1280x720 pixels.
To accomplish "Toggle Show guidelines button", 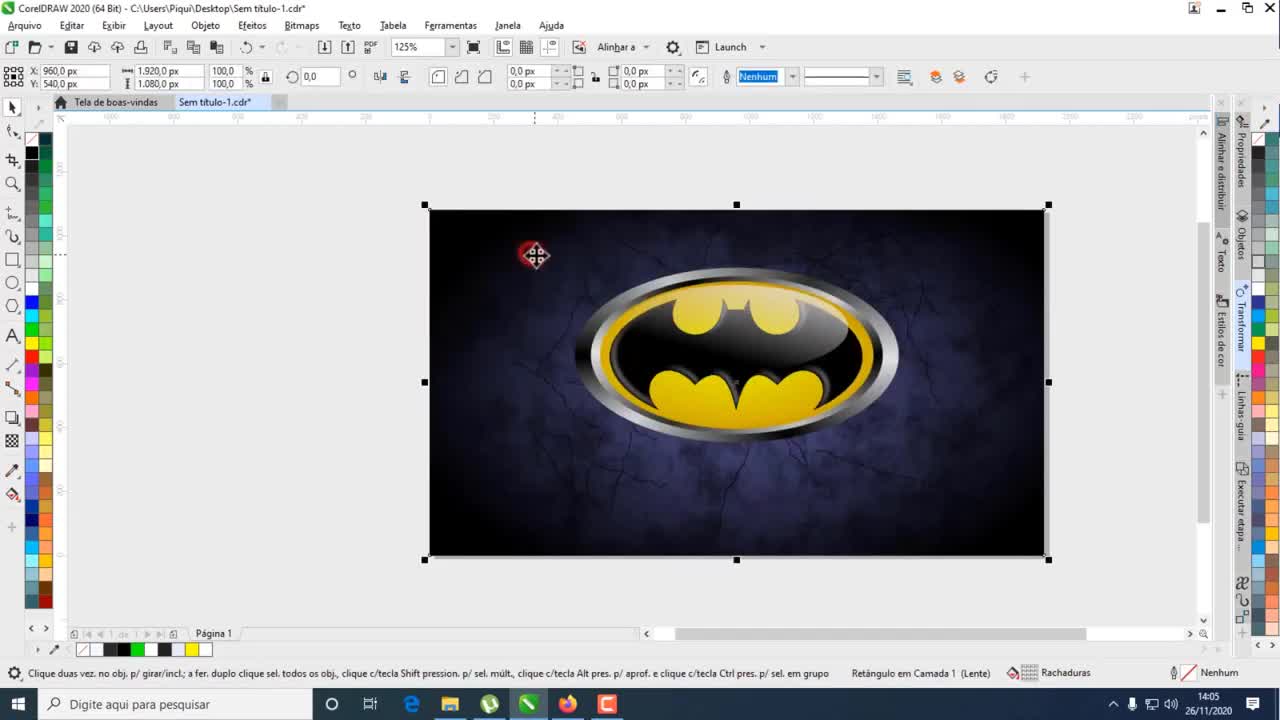I will (550, 47).
